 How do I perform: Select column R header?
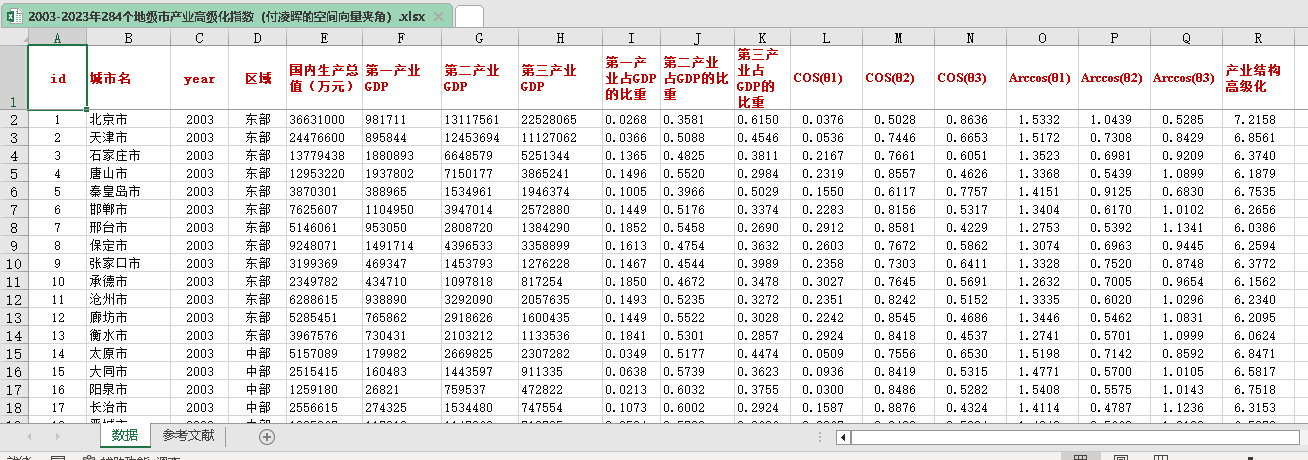click(x=1257, y=37)
